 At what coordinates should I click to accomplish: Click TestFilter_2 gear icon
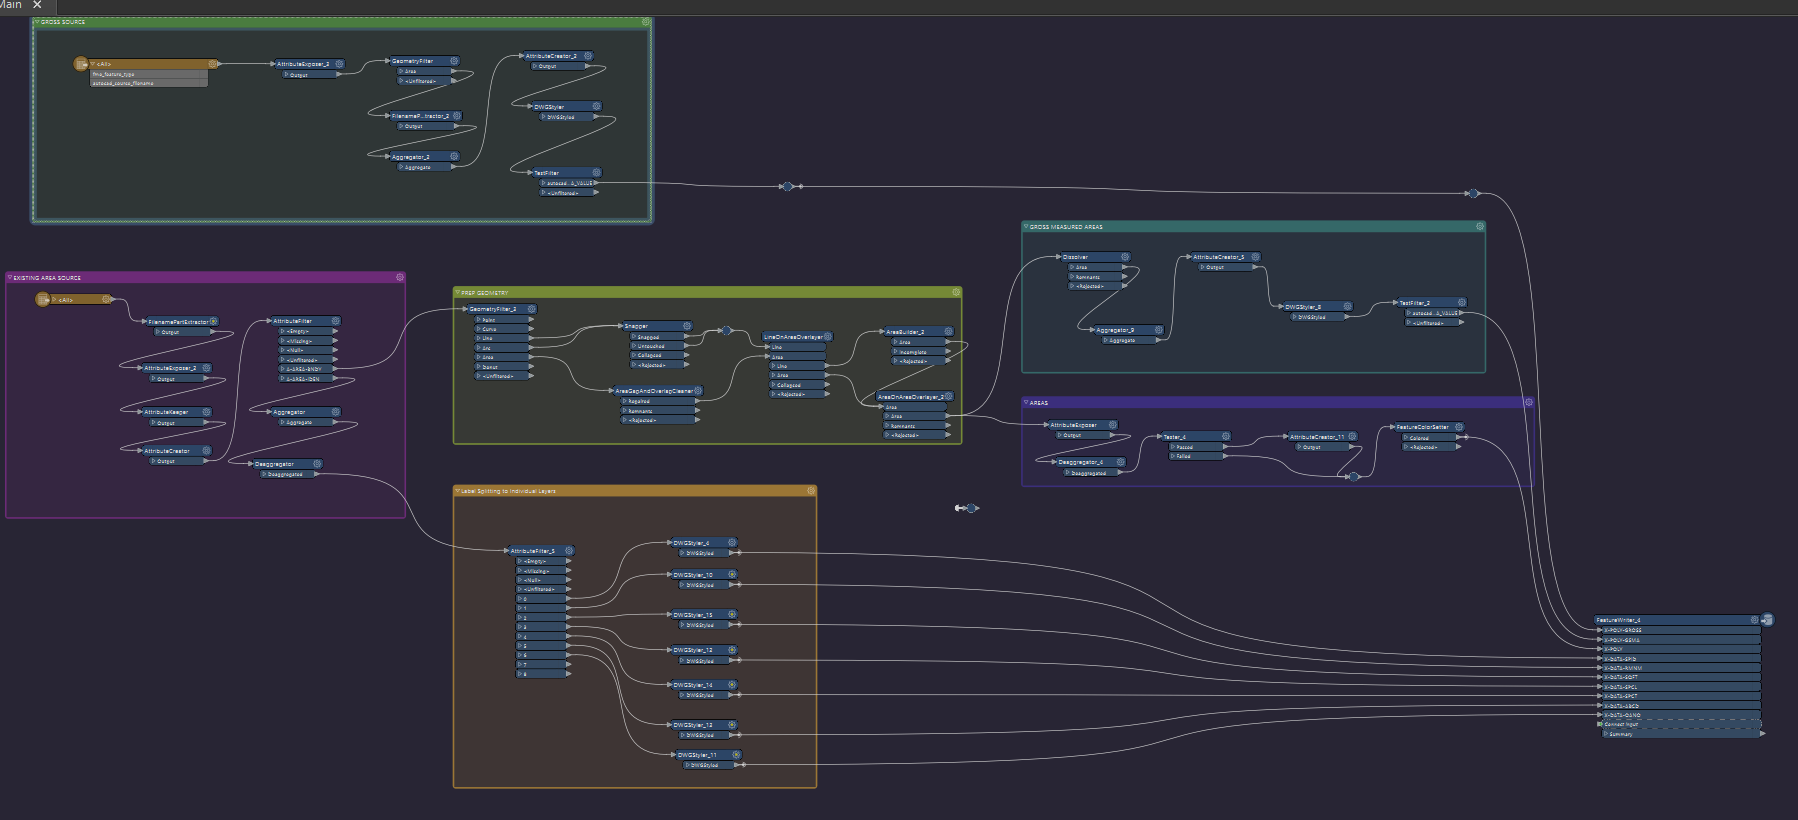(1461, 303)
